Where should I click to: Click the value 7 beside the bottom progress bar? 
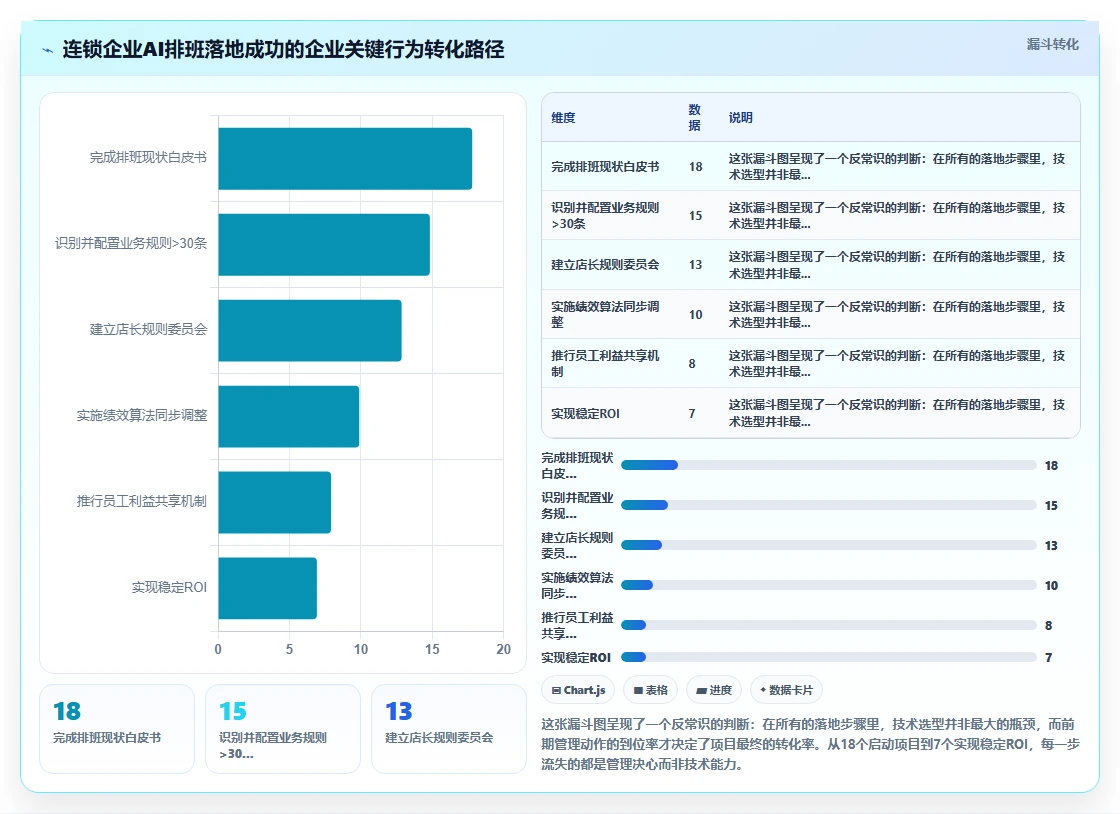click(x=1049, y=658)
